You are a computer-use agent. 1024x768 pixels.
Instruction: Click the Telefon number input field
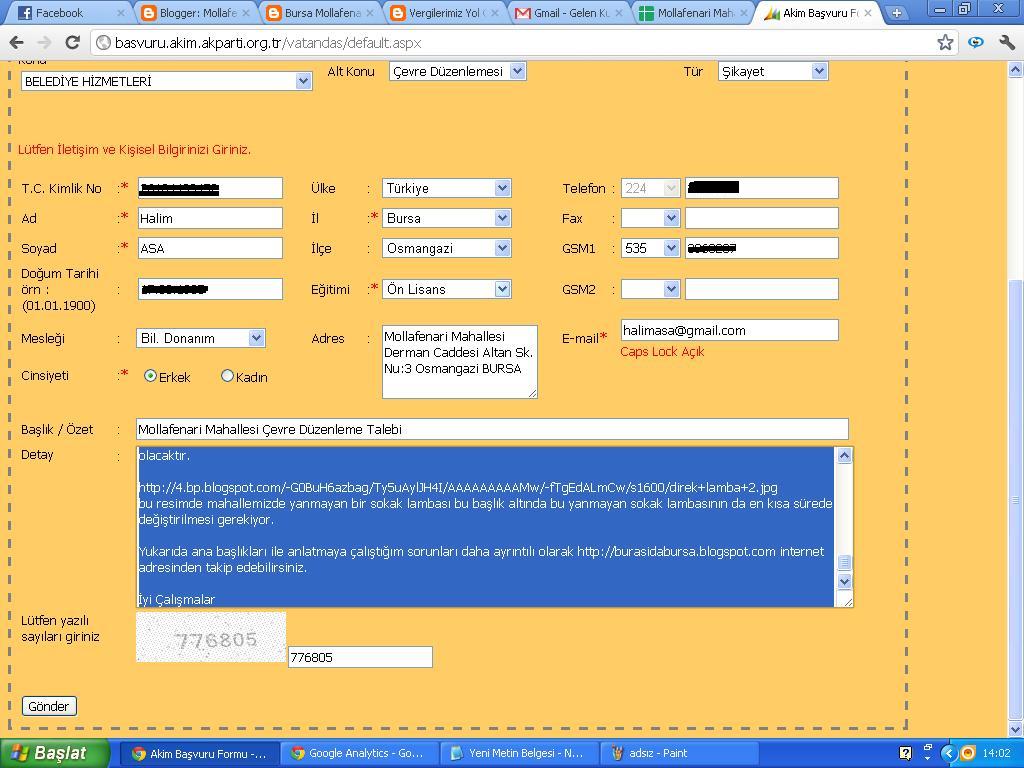tap(761, 188)
